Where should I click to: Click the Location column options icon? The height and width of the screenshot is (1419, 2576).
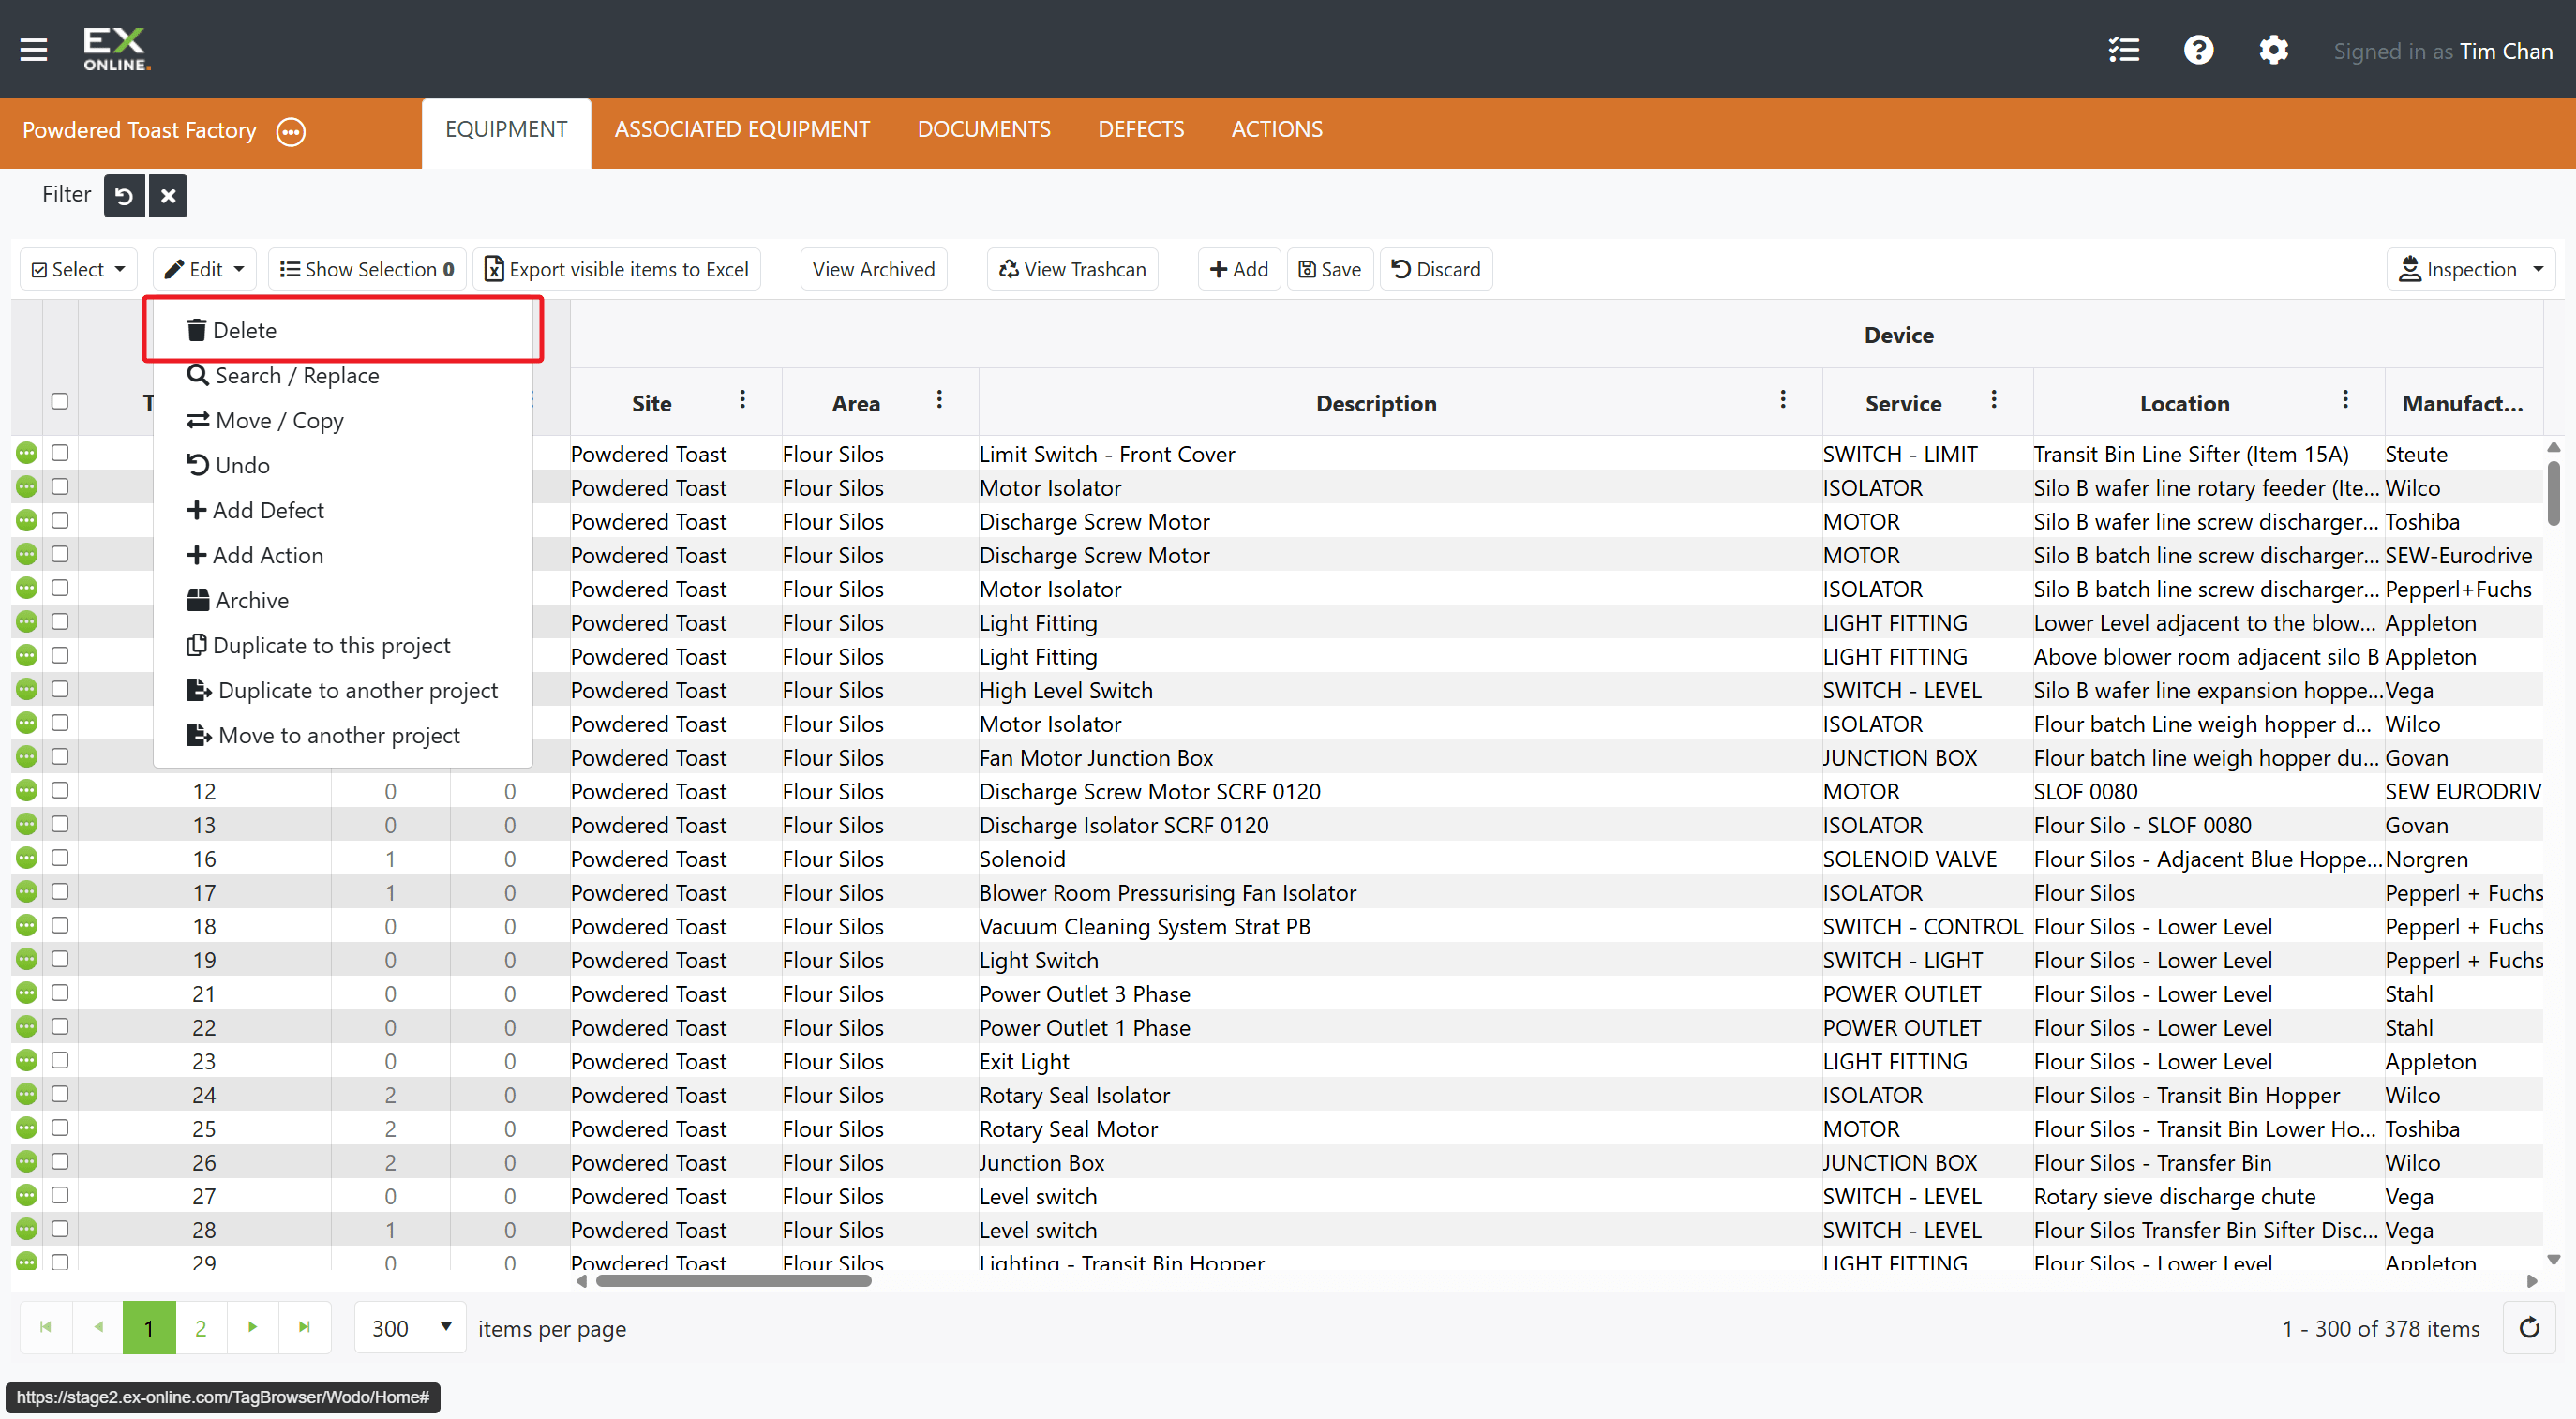pyautogui.click(x=2345, y=400)
